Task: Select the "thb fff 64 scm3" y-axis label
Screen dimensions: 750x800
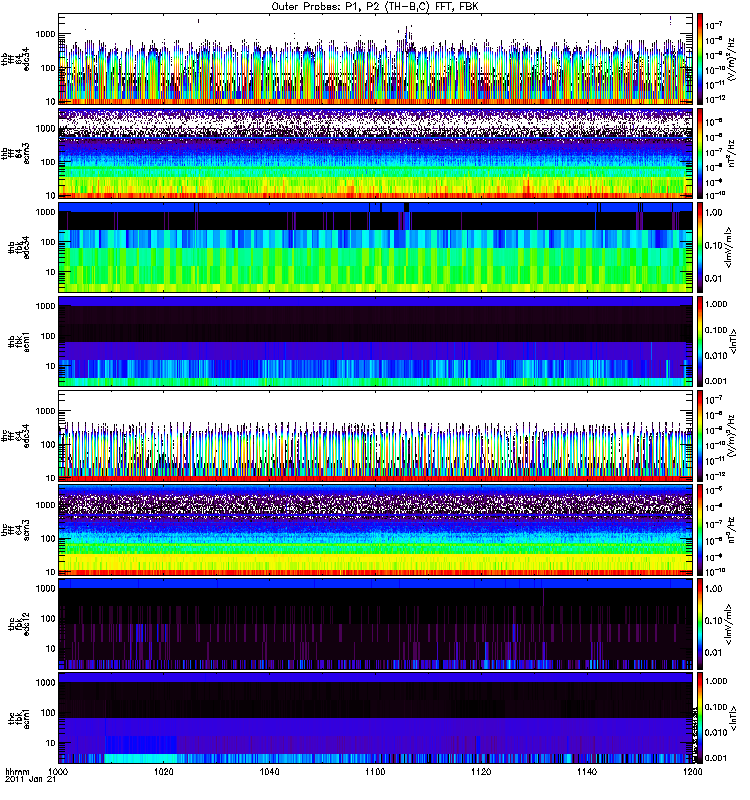Action: 16,153
